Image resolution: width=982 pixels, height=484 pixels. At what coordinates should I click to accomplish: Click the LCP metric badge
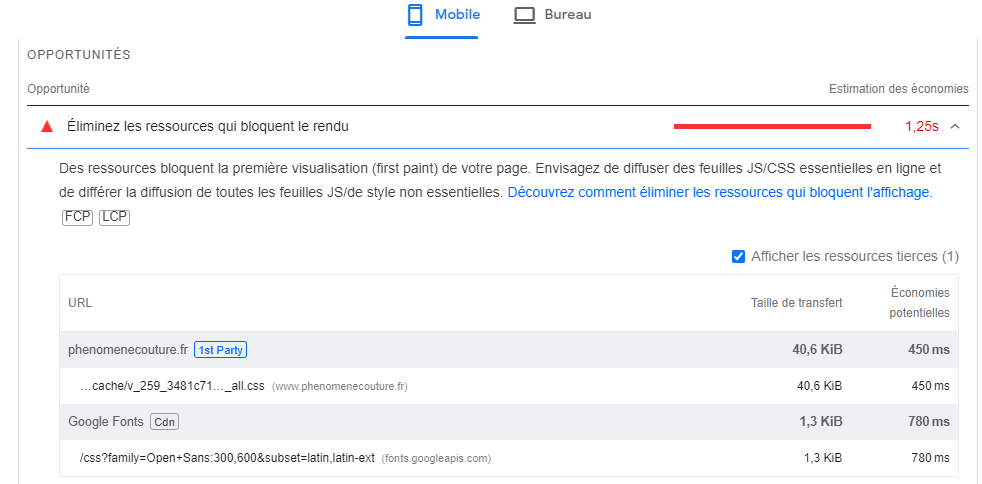114,216
